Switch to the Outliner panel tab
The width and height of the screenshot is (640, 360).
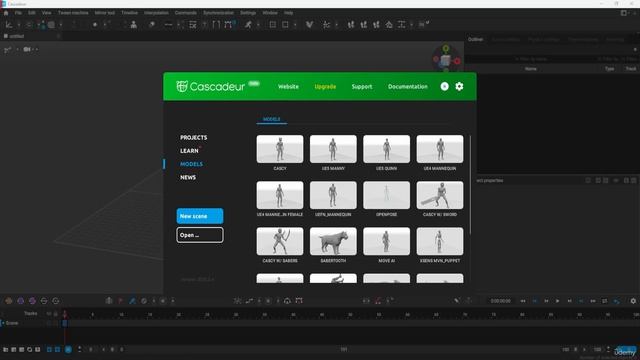(x=476, y=39)
